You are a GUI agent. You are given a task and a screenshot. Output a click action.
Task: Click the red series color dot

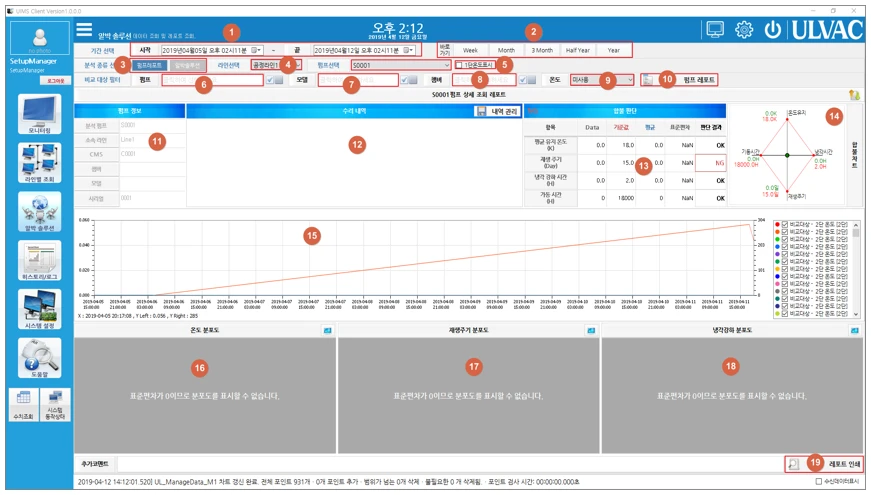(x=777, y=224)
